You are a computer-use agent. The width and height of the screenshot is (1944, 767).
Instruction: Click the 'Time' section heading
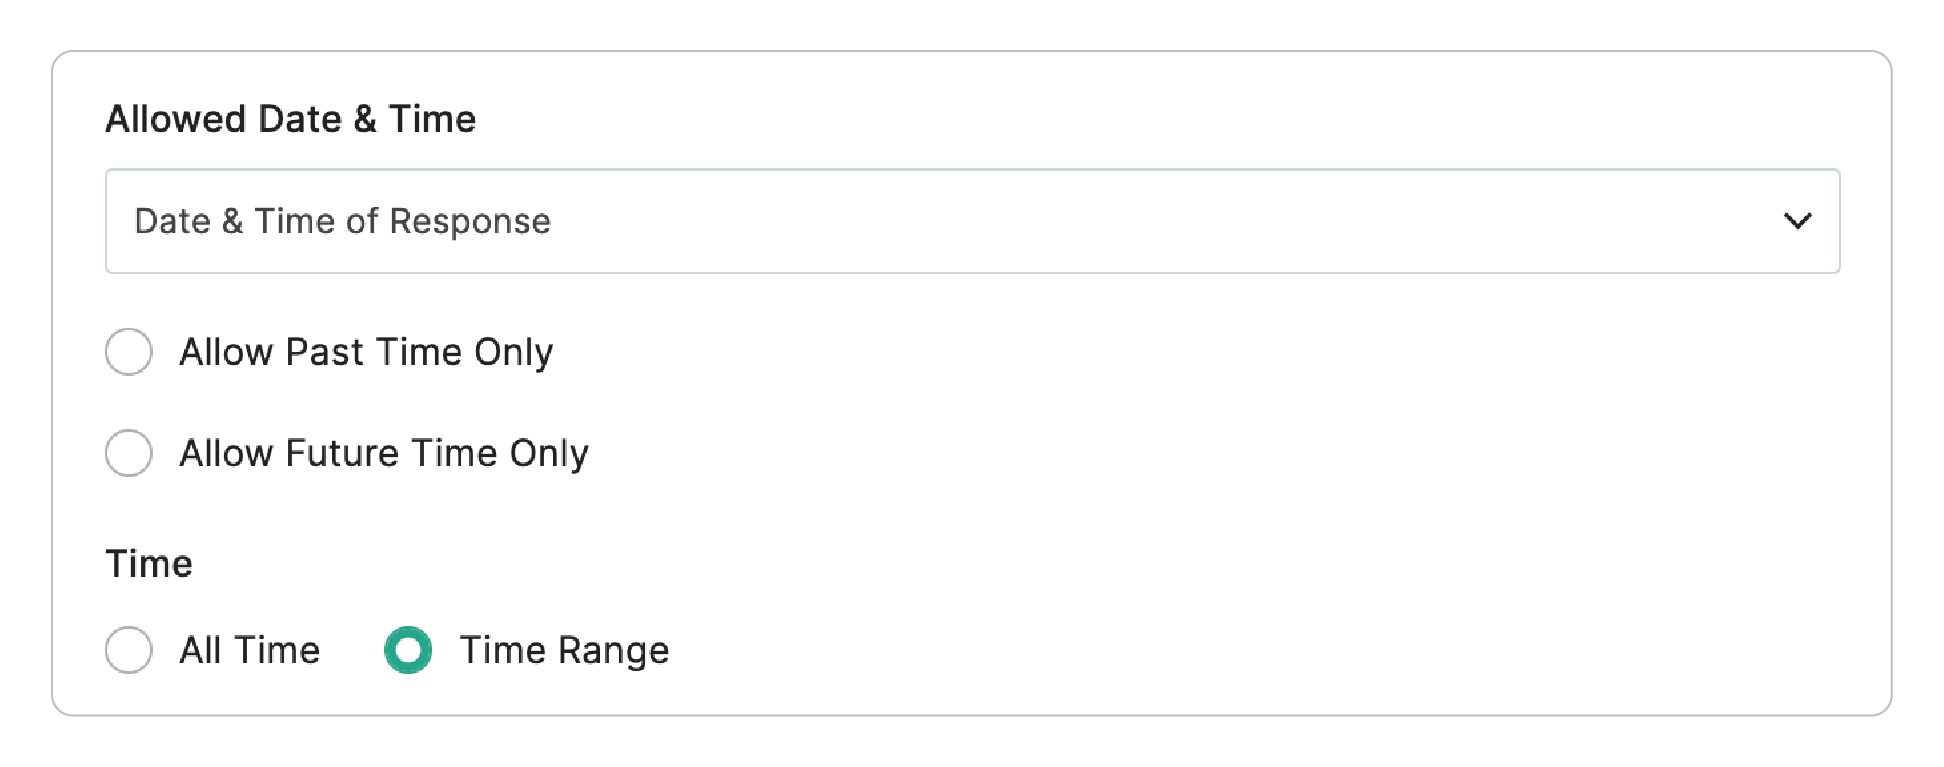tap(149, 564)
